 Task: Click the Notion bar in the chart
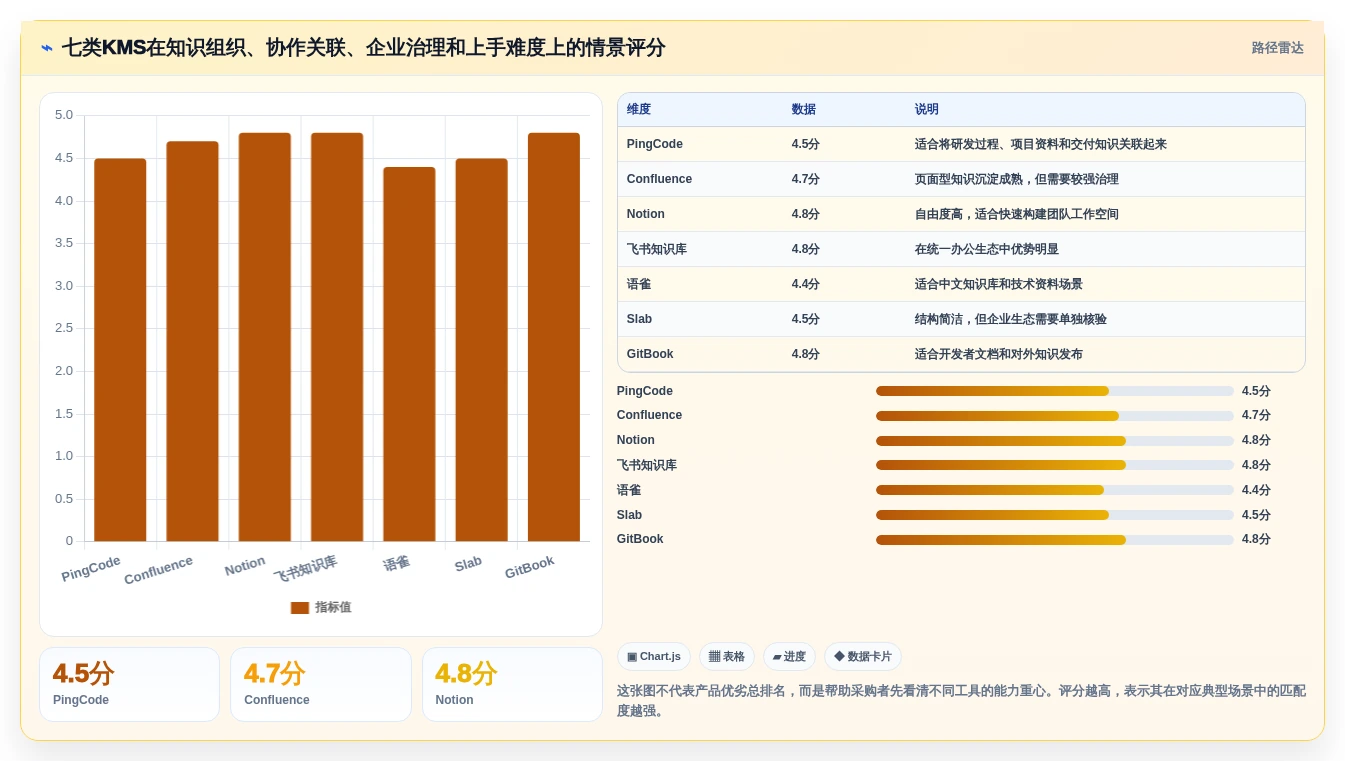pos(265,337)
